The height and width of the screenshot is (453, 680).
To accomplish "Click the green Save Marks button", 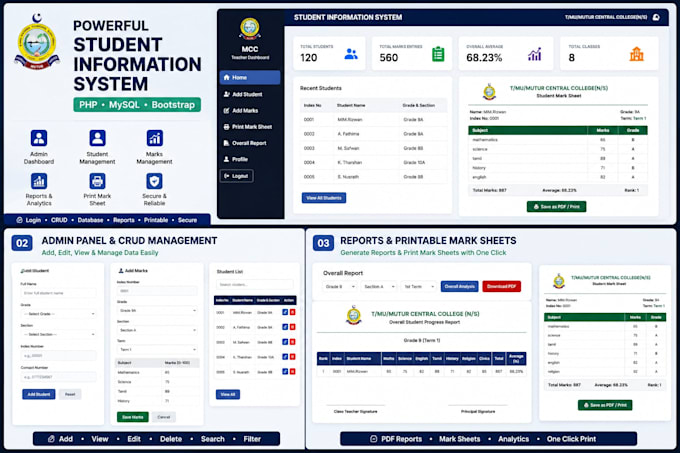I will [x=133, y=417].
